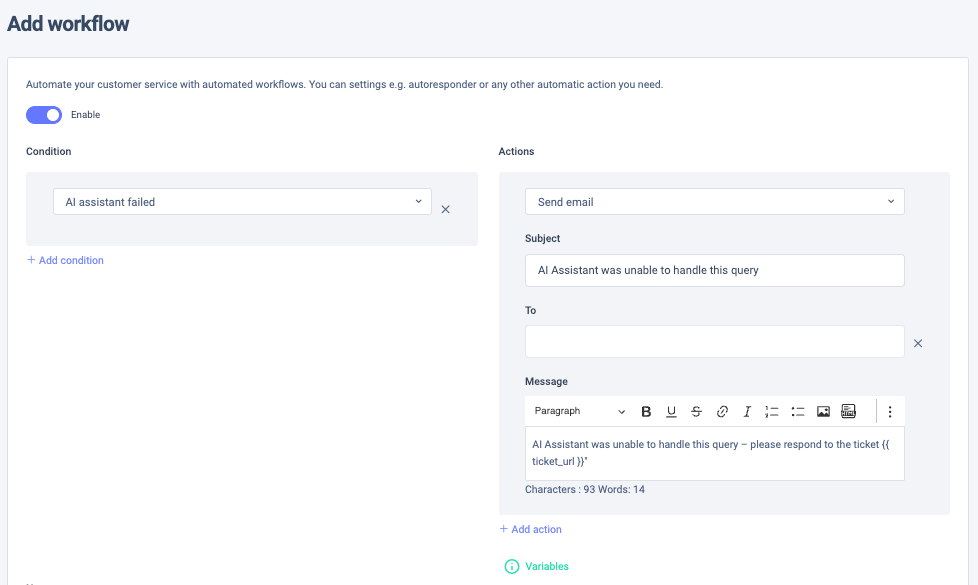Apply bold formatting in message editor
Screen dimensions: 978x585
click(646, 411)
